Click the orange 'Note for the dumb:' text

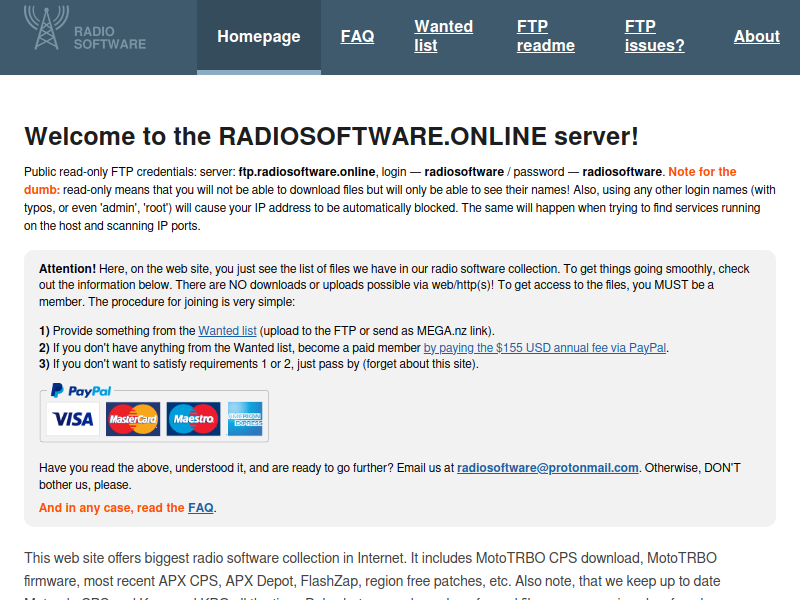click(702, 172)
